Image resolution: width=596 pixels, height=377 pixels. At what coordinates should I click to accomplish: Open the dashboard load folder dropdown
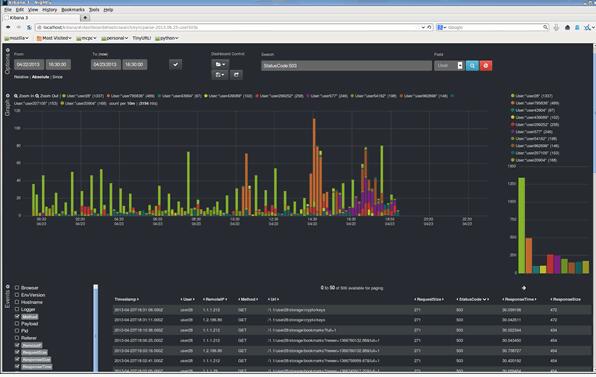220,64
